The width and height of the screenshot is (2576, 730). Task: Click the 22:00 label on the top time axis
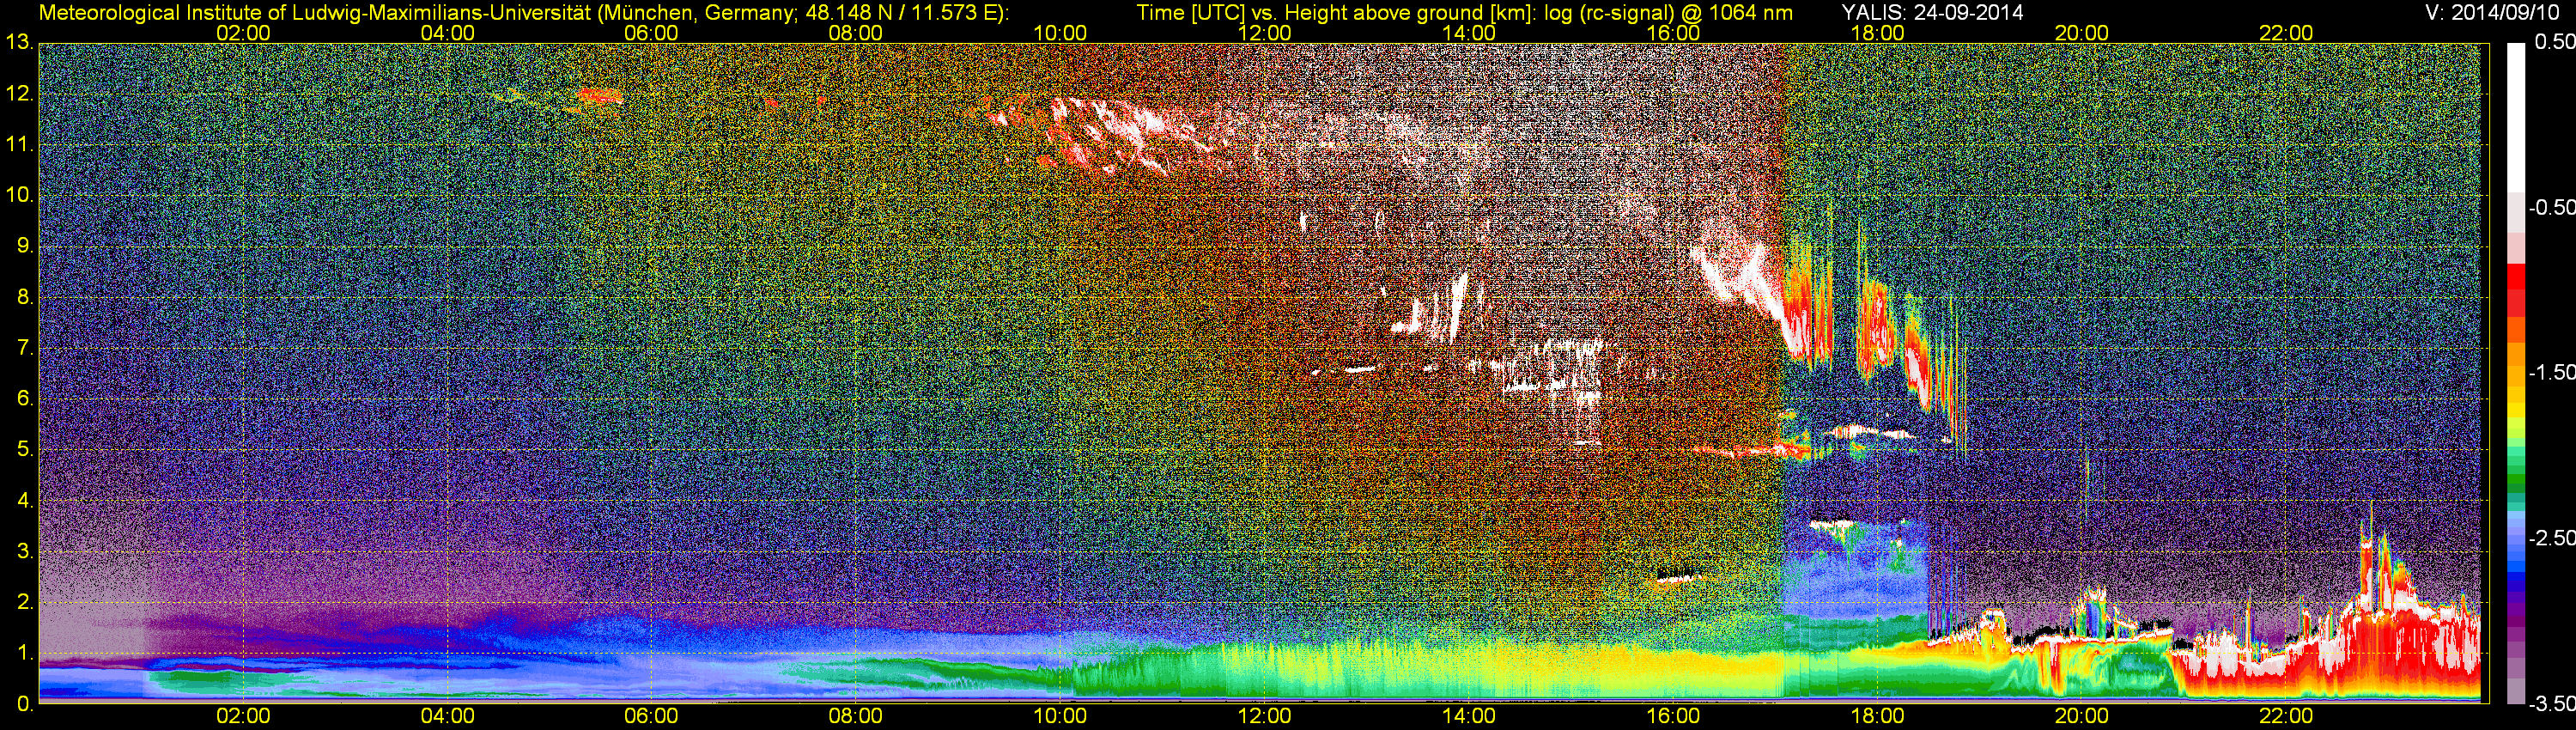[x=2286, y=33]
